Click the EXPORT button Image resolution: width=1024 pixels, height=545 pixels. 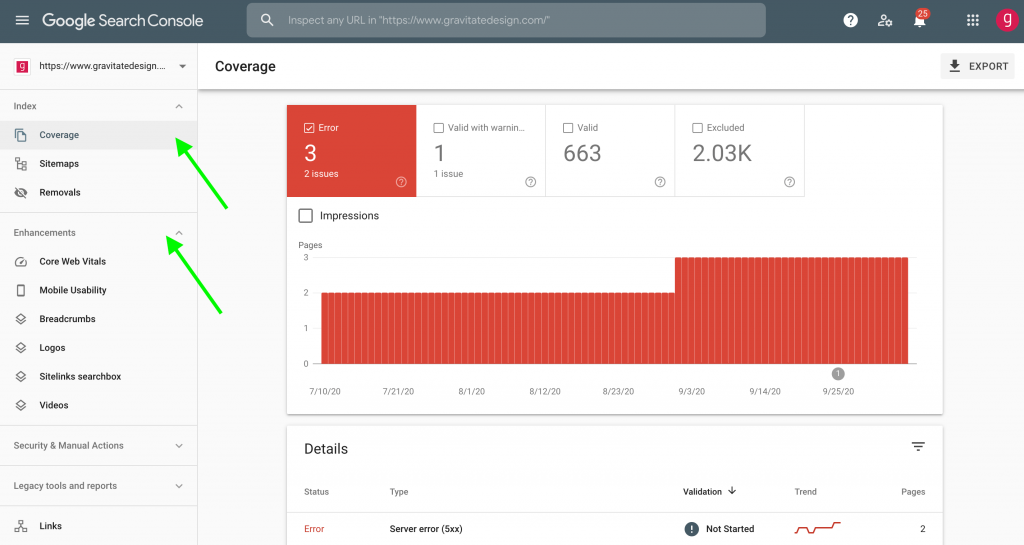(x=978, y=66)
